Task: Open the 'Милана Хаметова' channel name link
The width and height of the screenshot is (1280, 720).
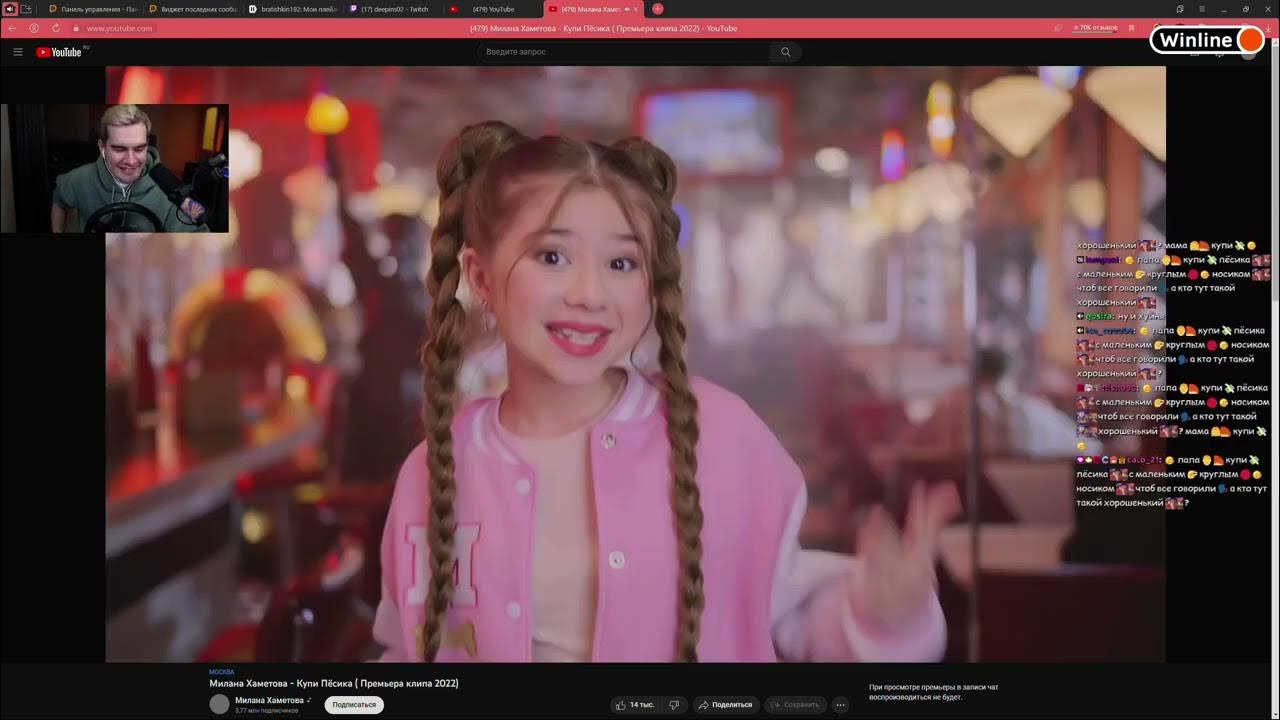Action: pos(269,700)
